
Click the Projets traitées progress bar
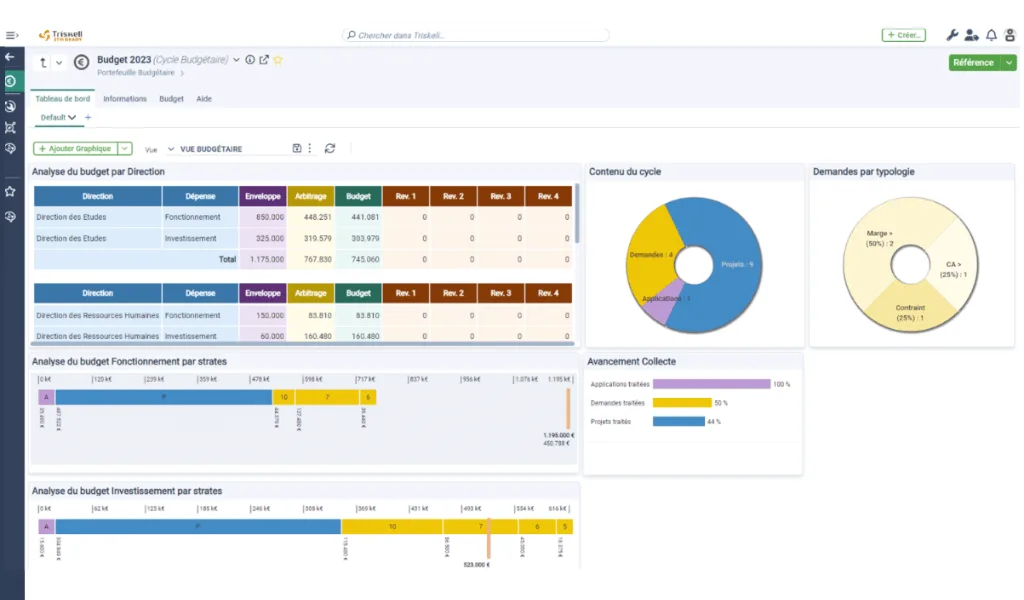coord(679,422)
